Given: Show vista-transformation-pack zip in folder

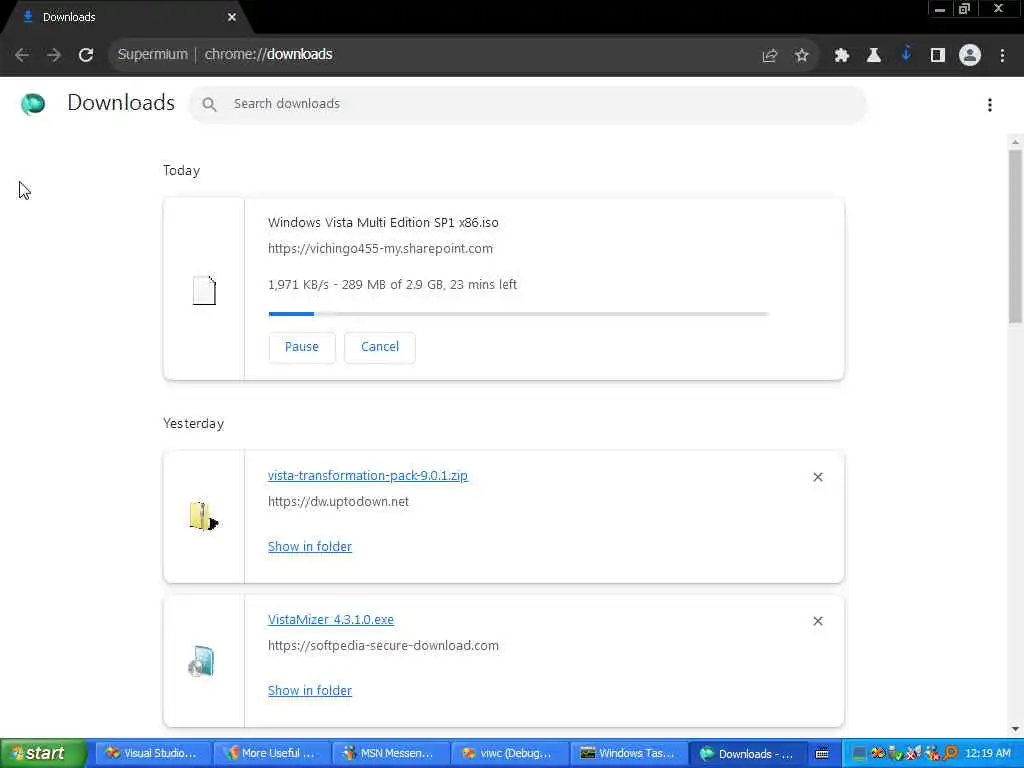Looking at the screenshot, I should pos(310,547).
